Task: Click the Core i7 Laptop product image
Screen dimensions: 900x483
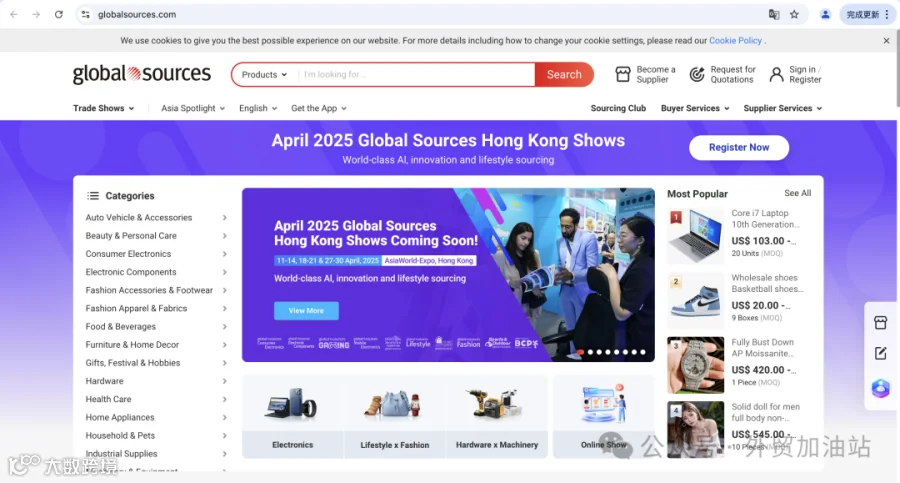Action: [x=696, y=236]
